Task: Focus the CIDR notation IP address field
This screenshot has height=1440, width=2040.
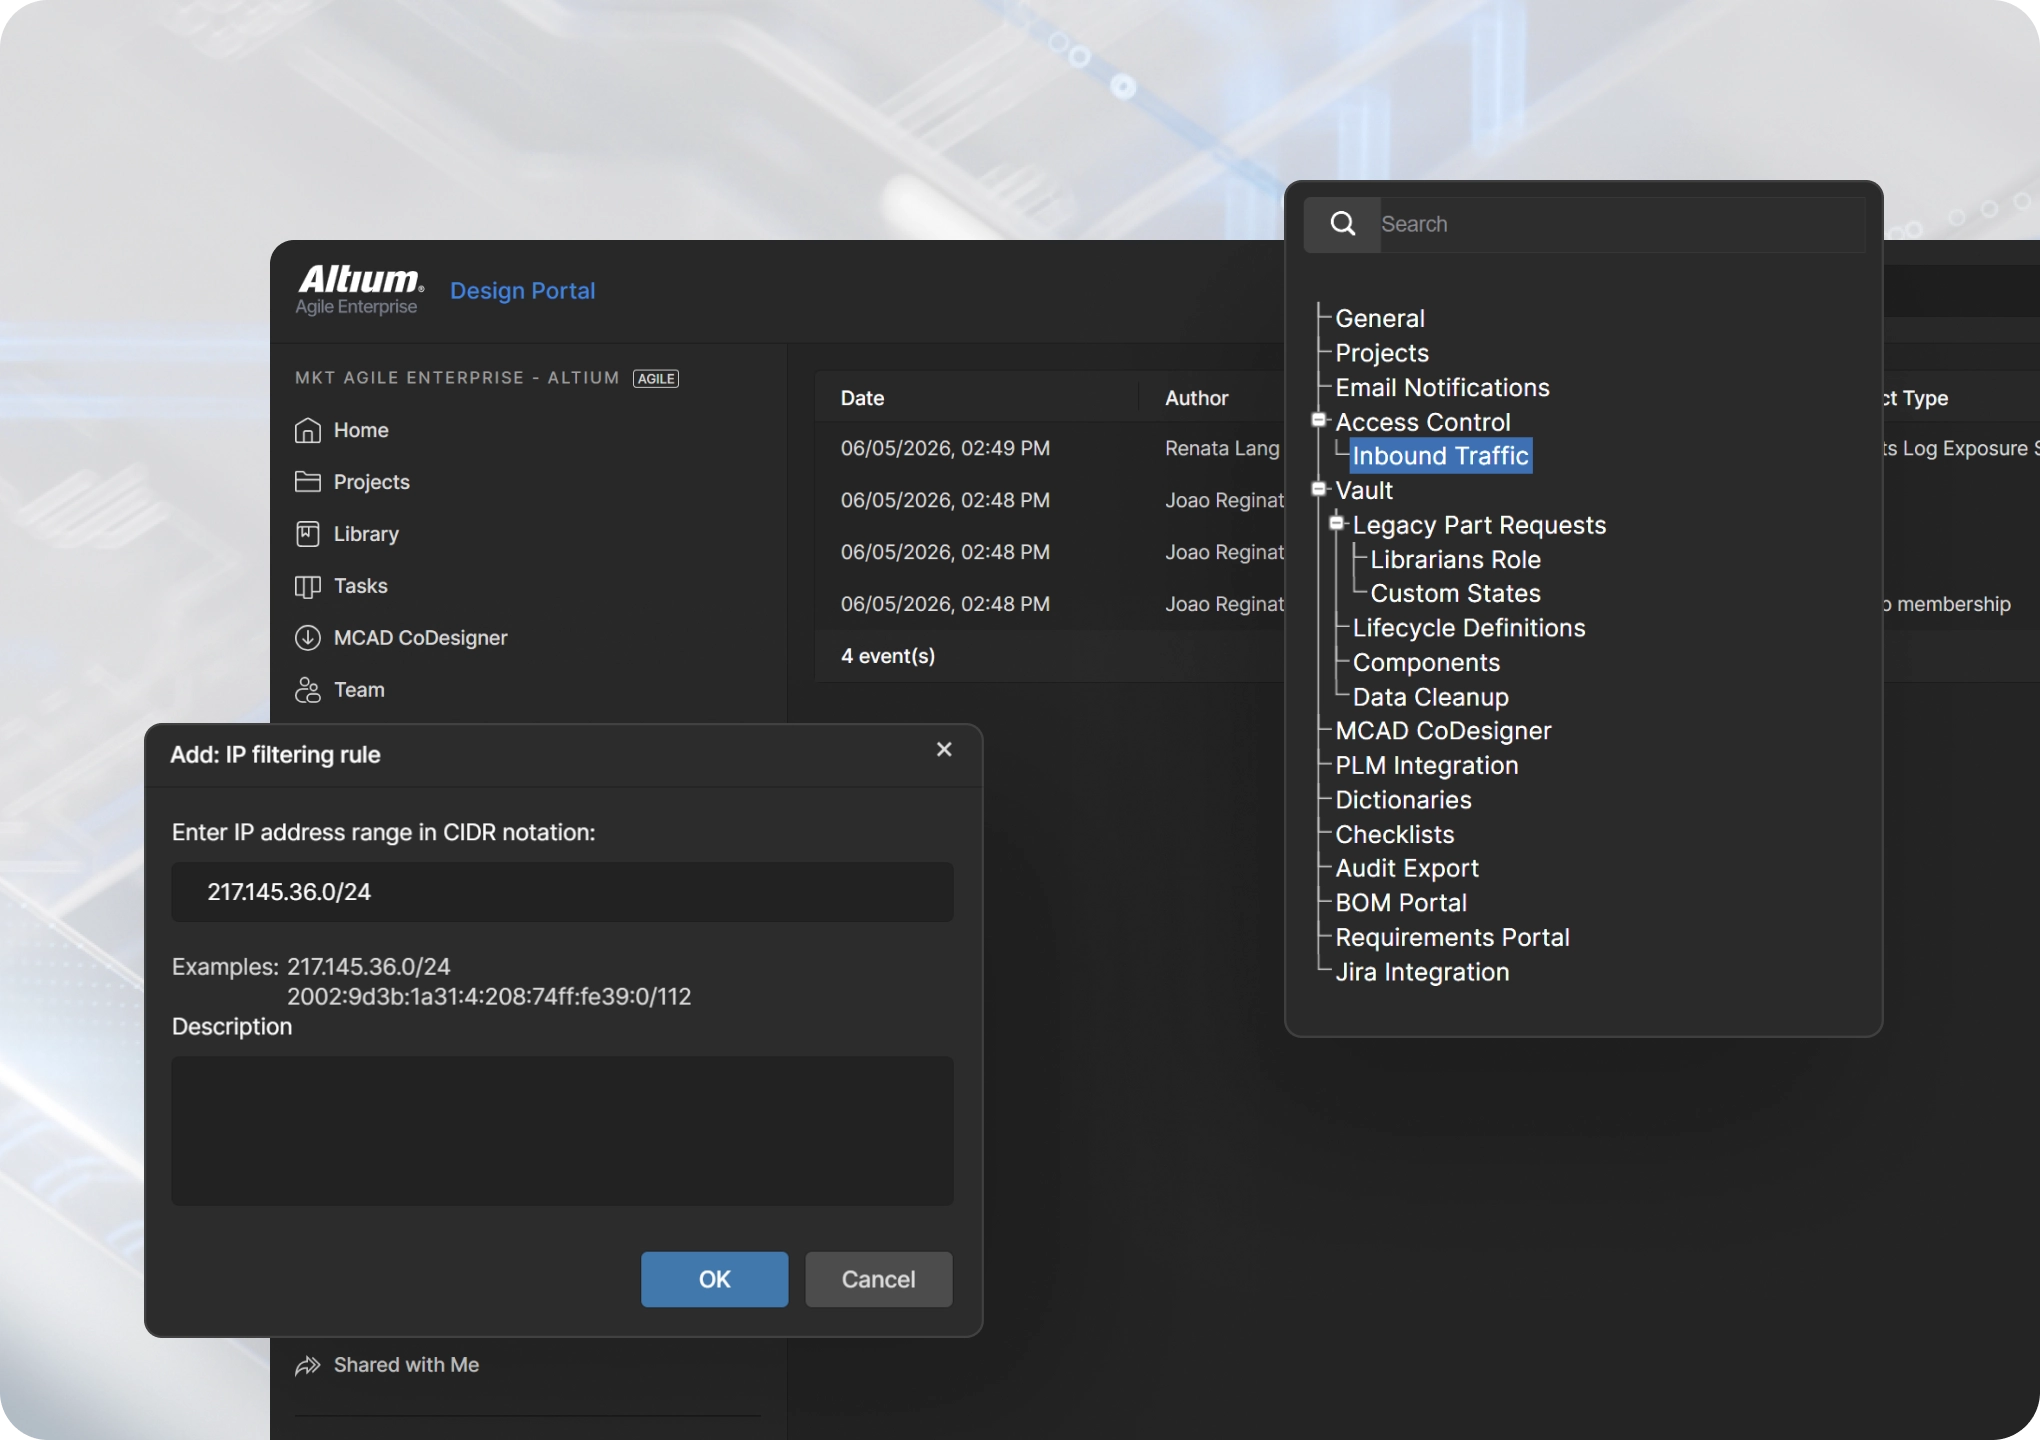Action: [562, 892]
